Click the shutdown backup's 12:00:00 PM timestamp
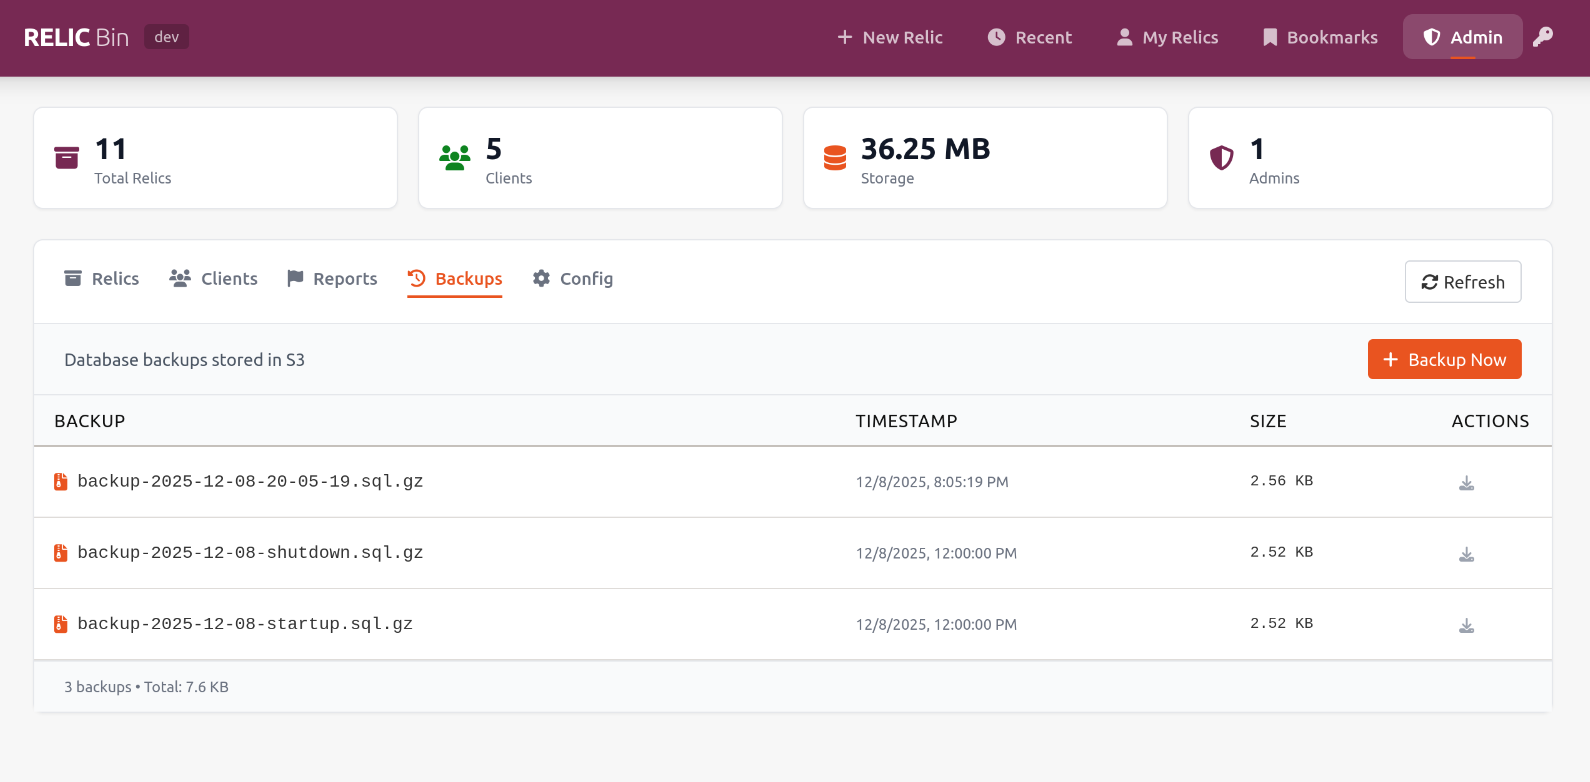The width and height of the screenshot is (1590, 782). 936,553
